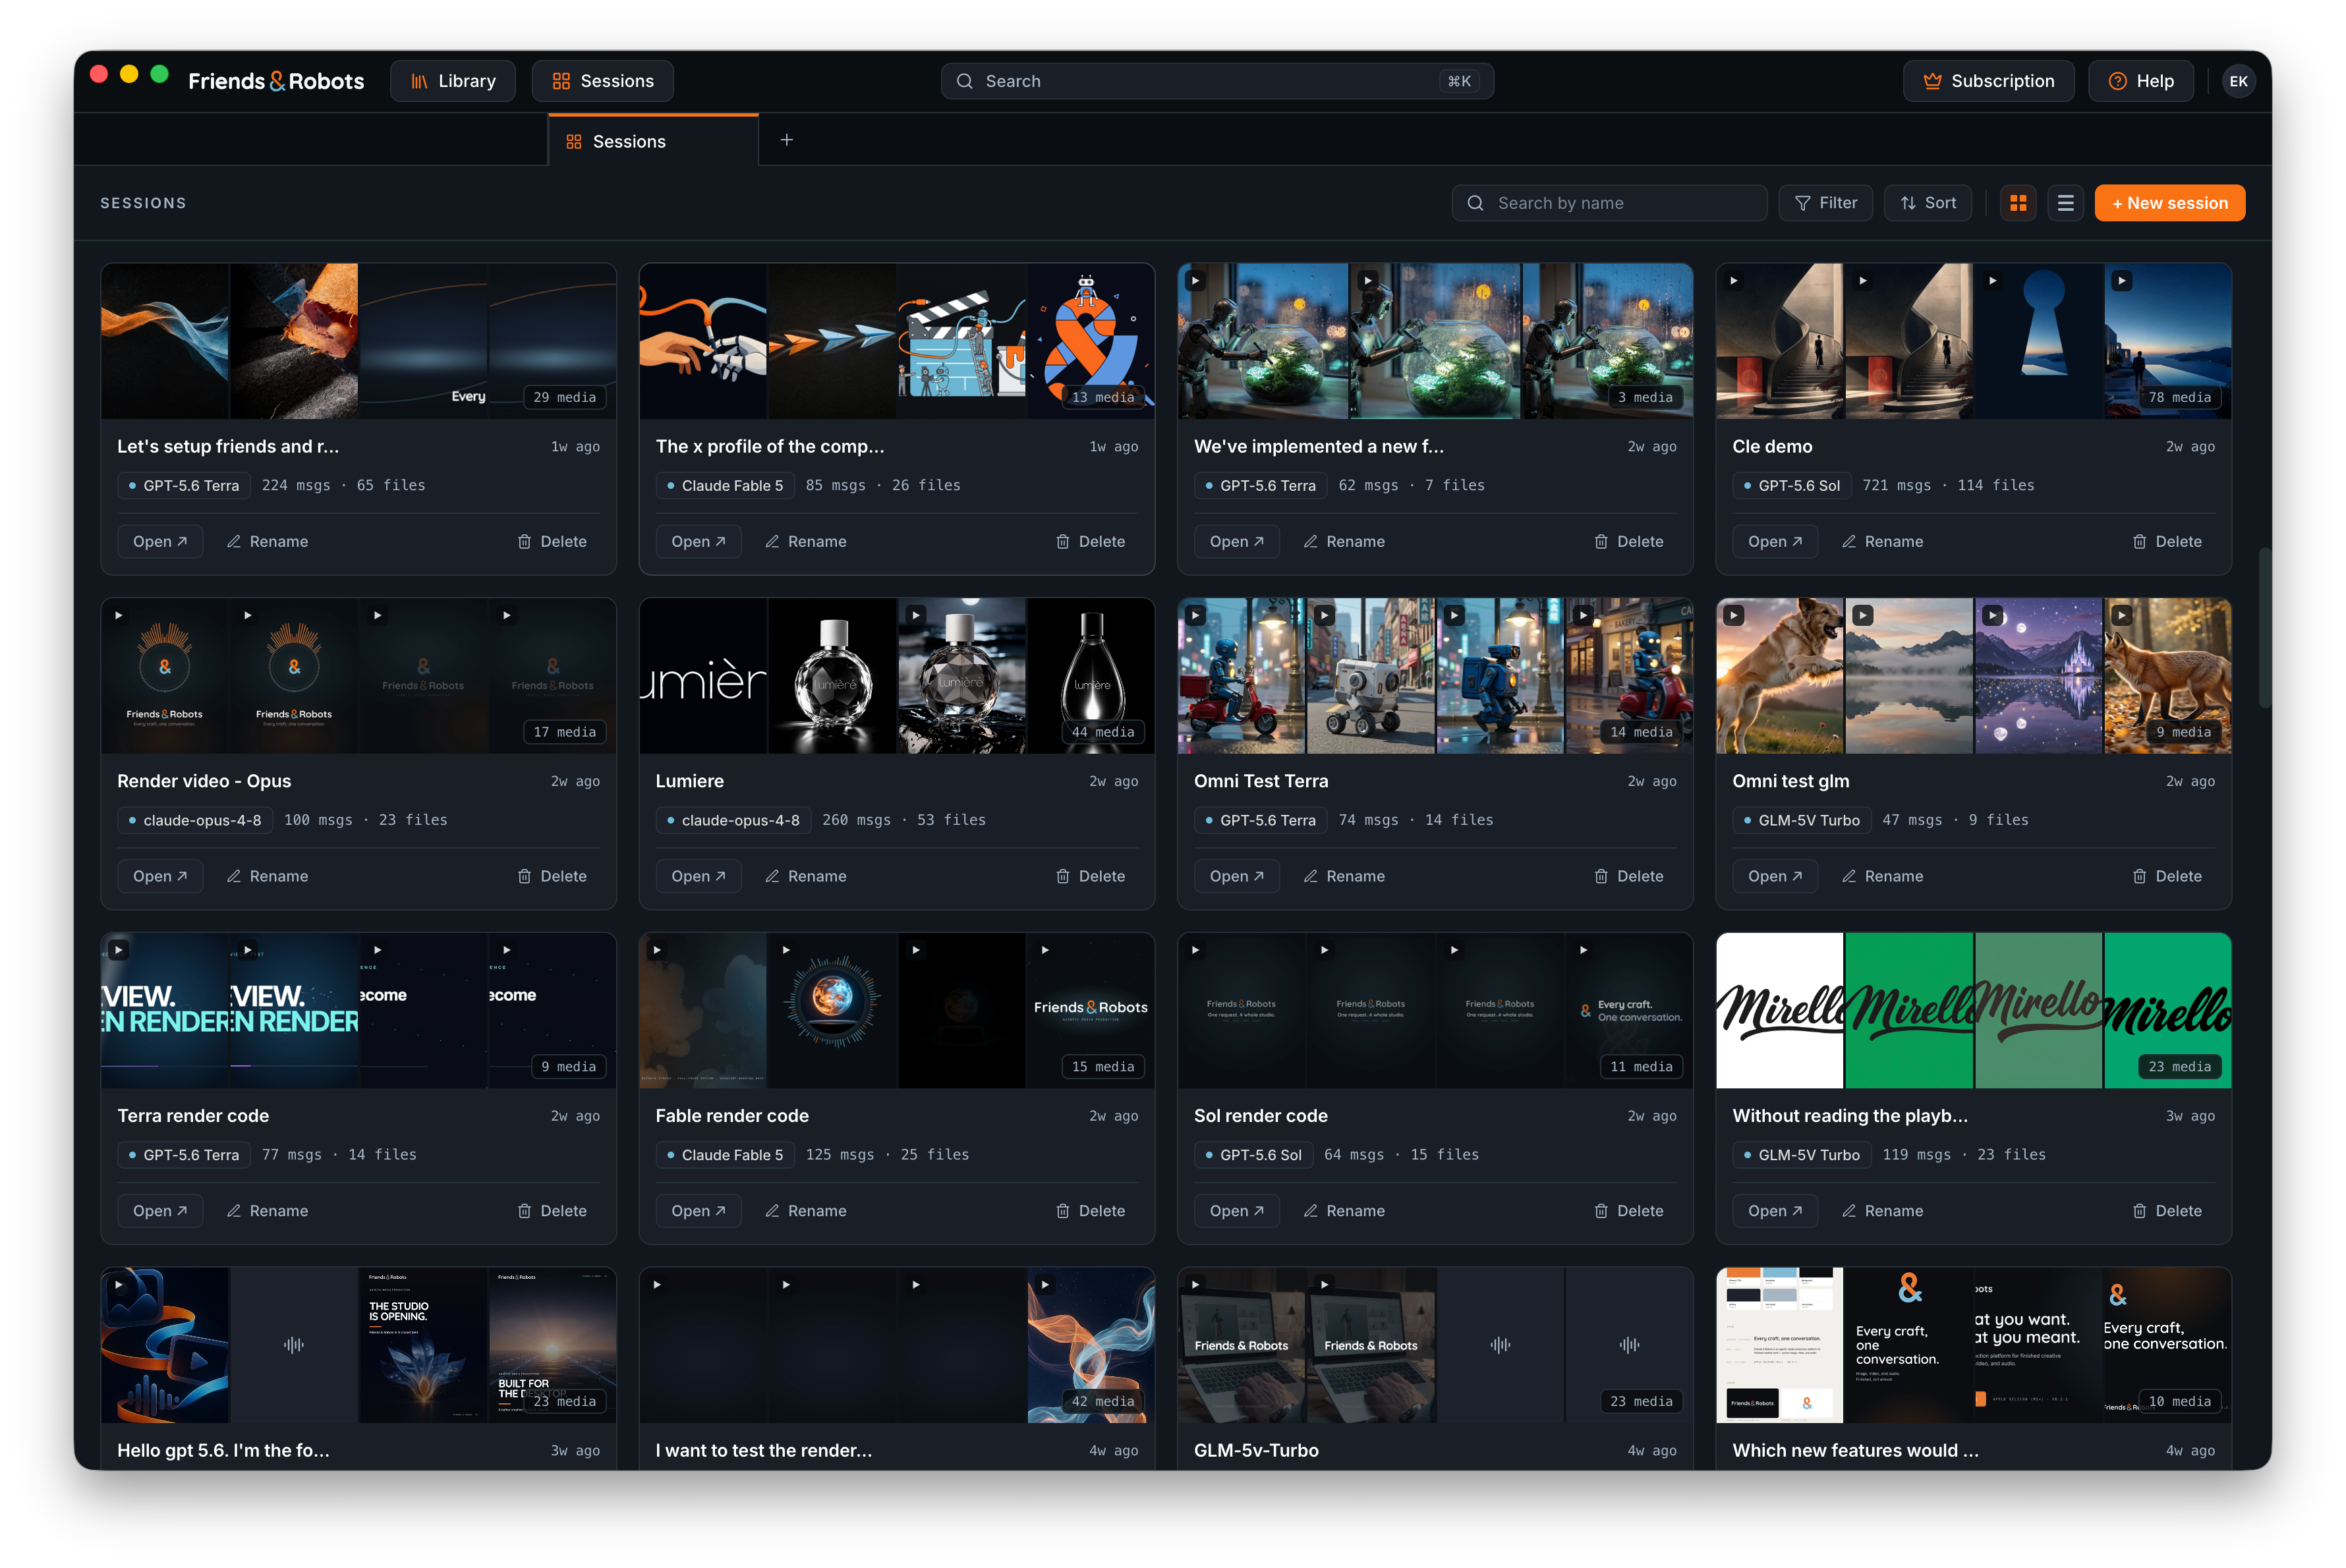Image resolution: width=2346 pixels, height=1568 pixels.
Task: Delete the Omni test glm session
Action: tap(2166, 876)
